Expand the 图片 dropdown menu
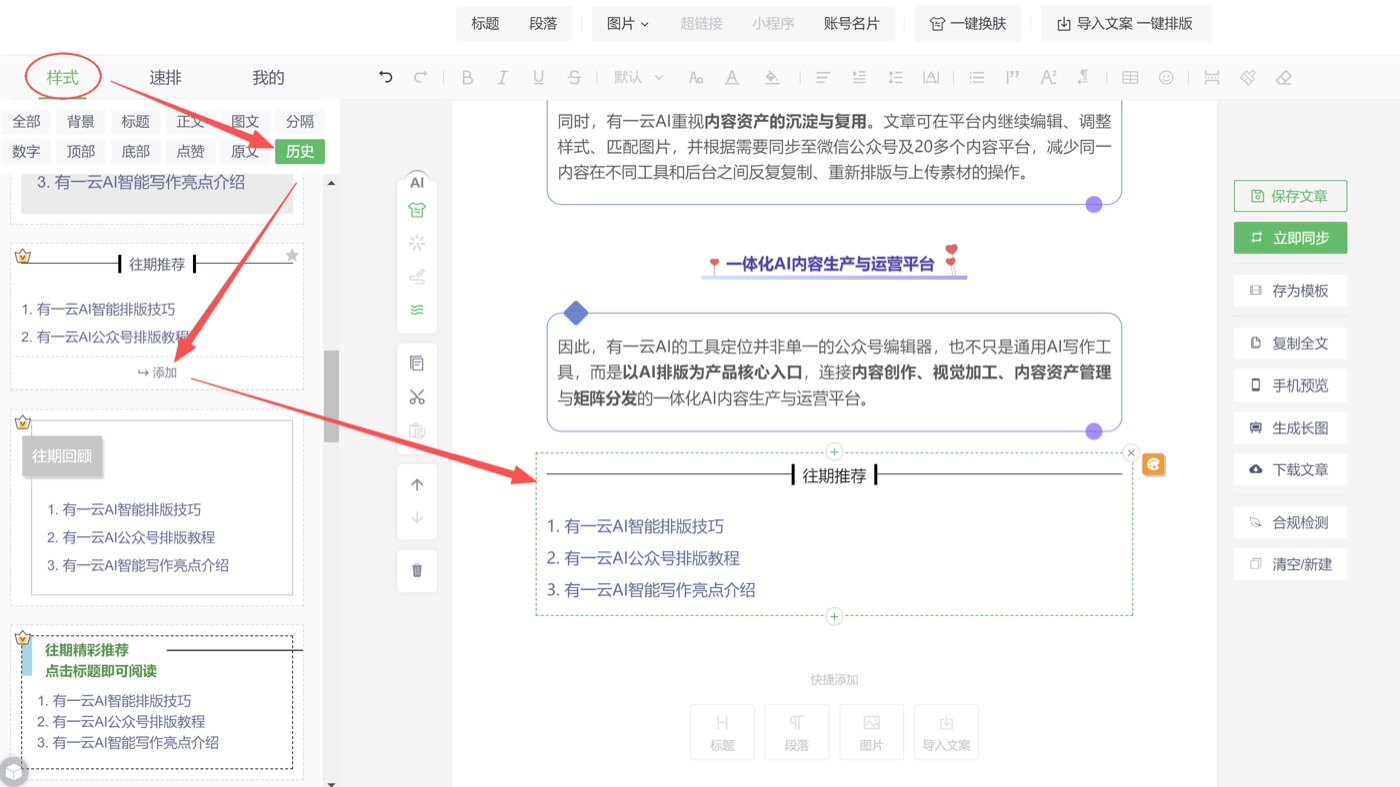The width and height of the screenshot is (1400, 787). [x=627, y=24]
